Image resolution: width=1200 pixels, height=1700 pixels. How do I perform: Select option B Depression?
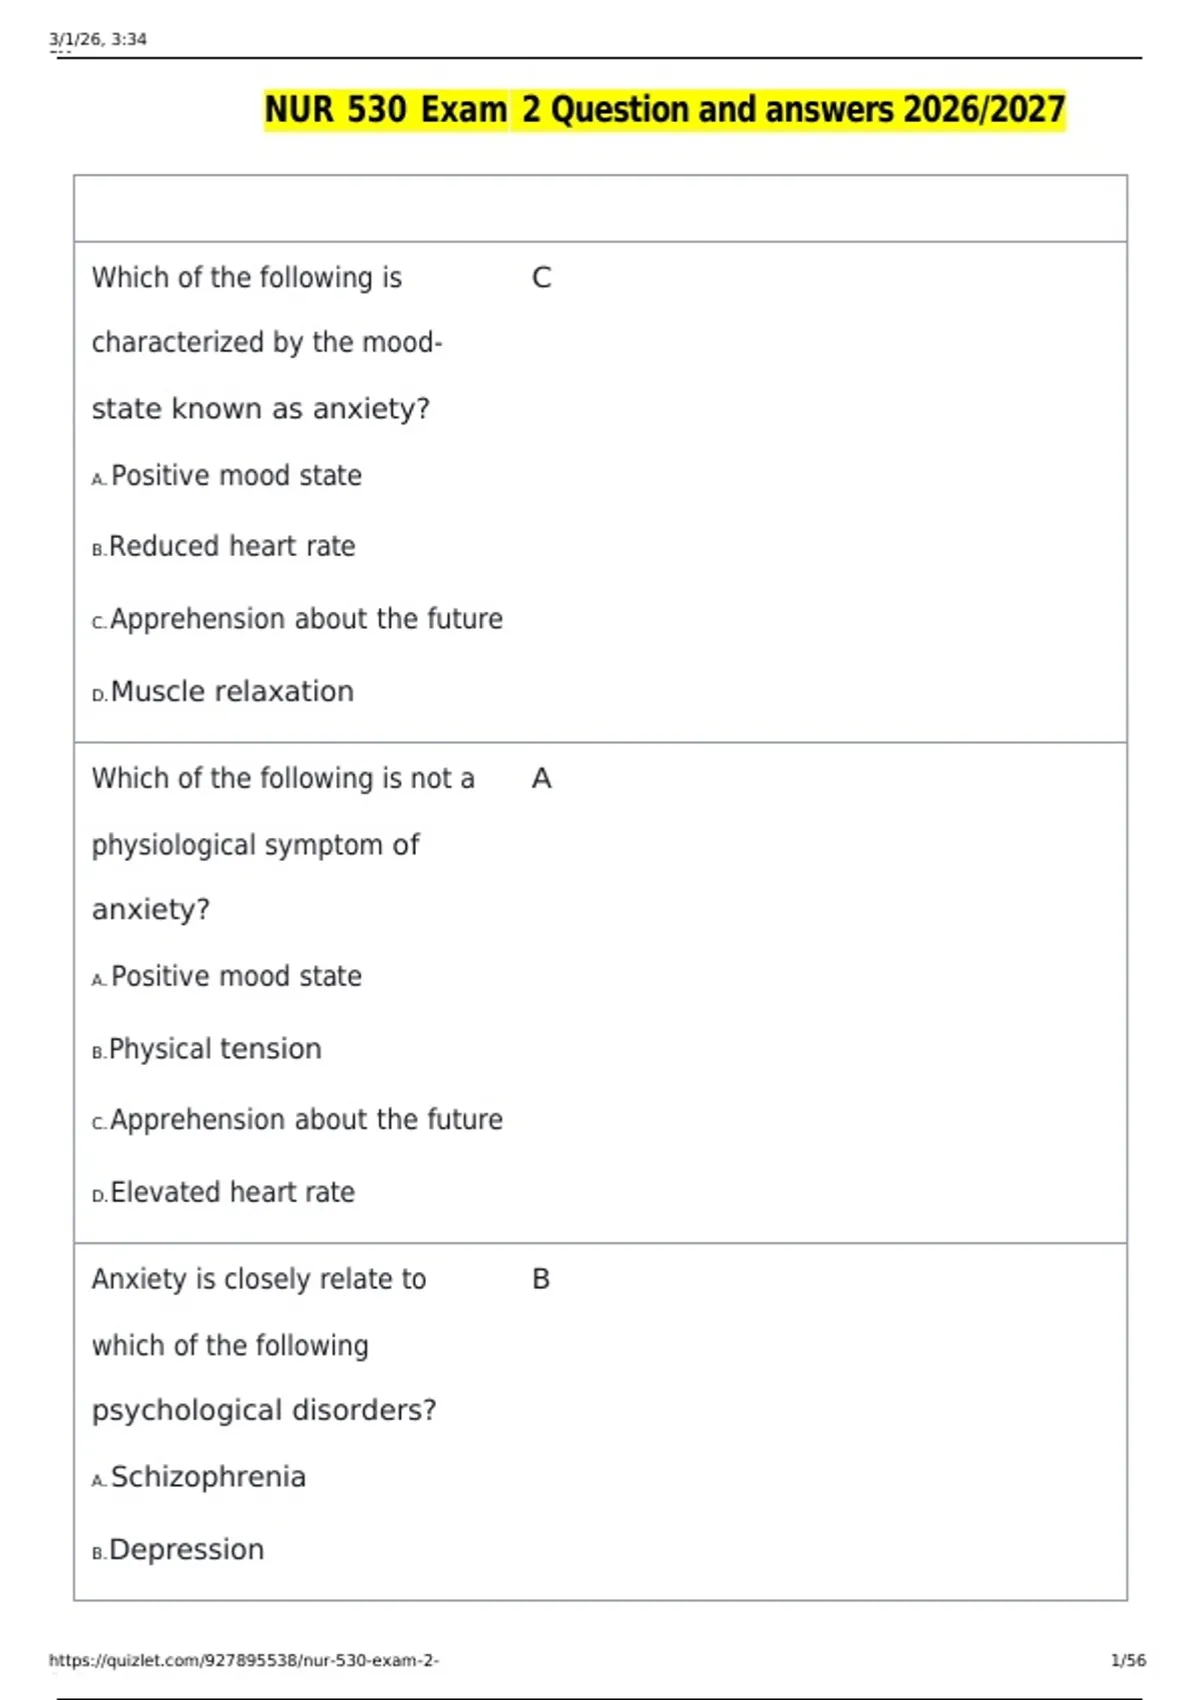tap(178, 1549)
